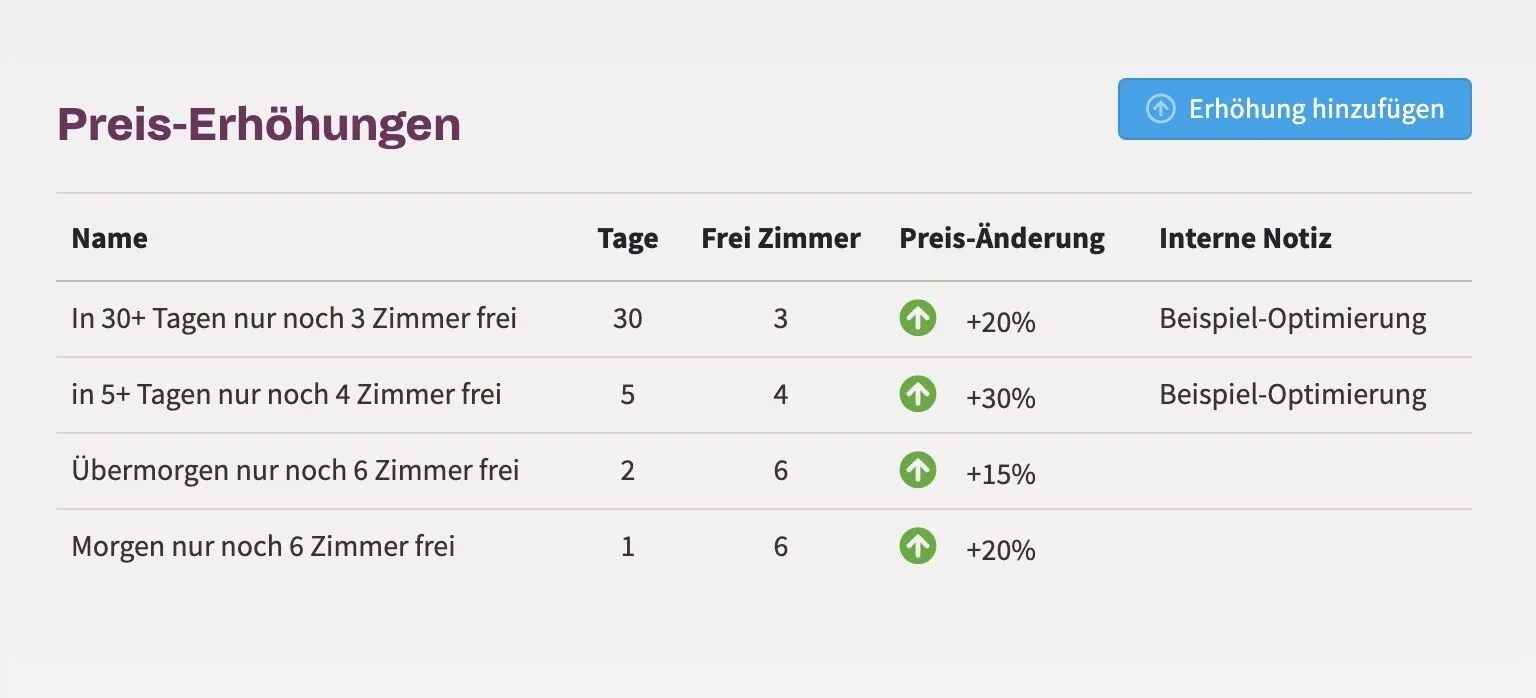This screenshot has width=1536, height=698.
Task: Click the Tage column header
Action: point(628,238)
